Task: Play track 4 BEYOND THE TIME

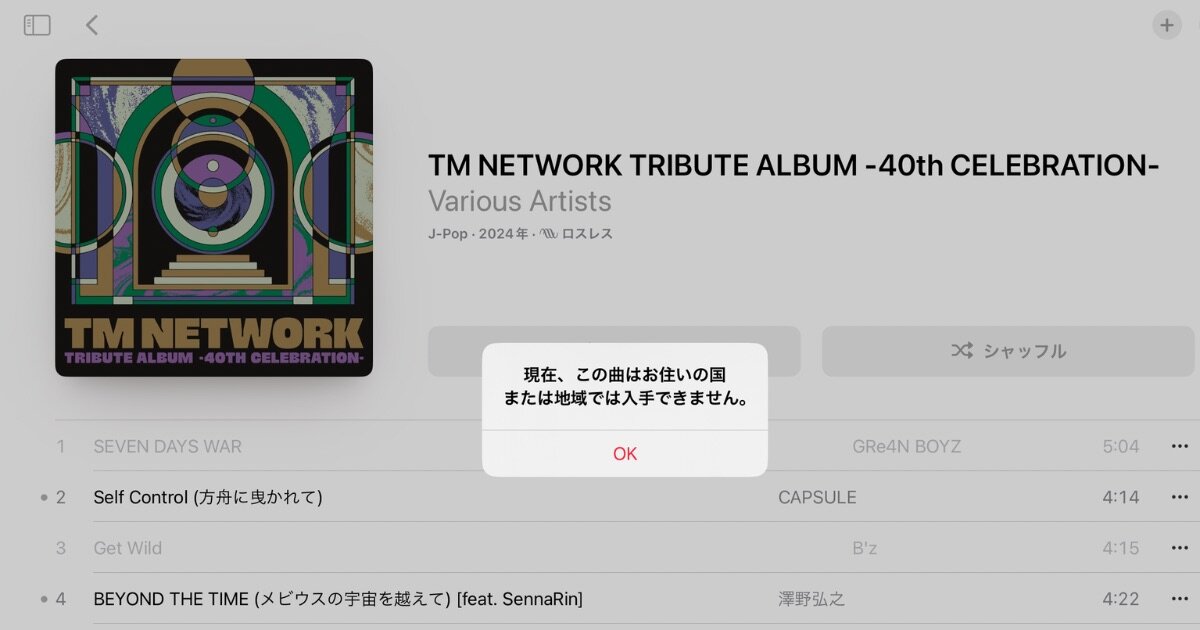Action: click(338, 599)
